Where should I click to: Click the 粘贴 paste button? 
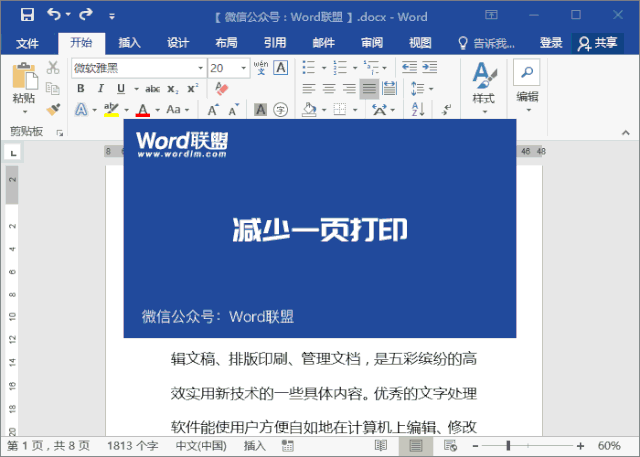pos(24,88)
